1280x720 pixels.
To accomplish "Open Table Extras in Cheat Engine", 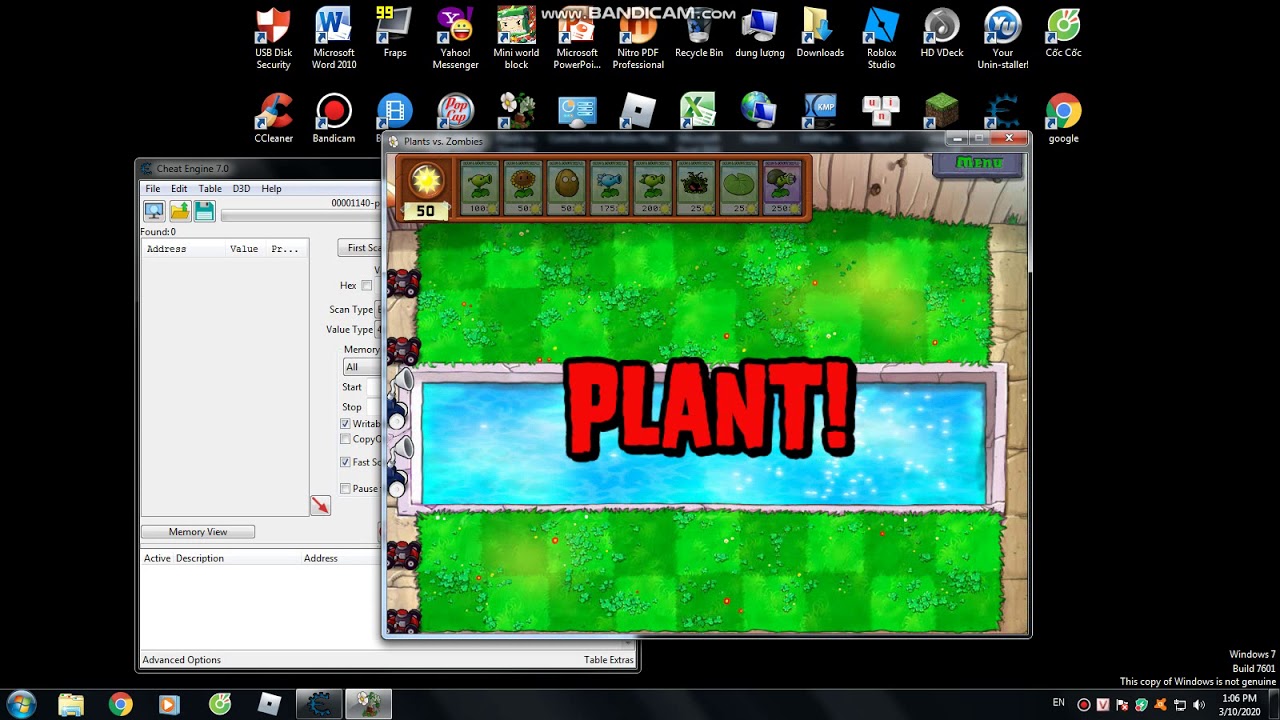I will click(x=609, y=660).
